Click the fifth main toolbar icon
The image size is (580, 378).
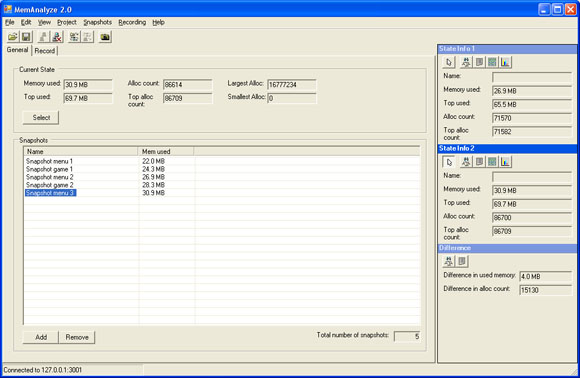coord(74,37)
